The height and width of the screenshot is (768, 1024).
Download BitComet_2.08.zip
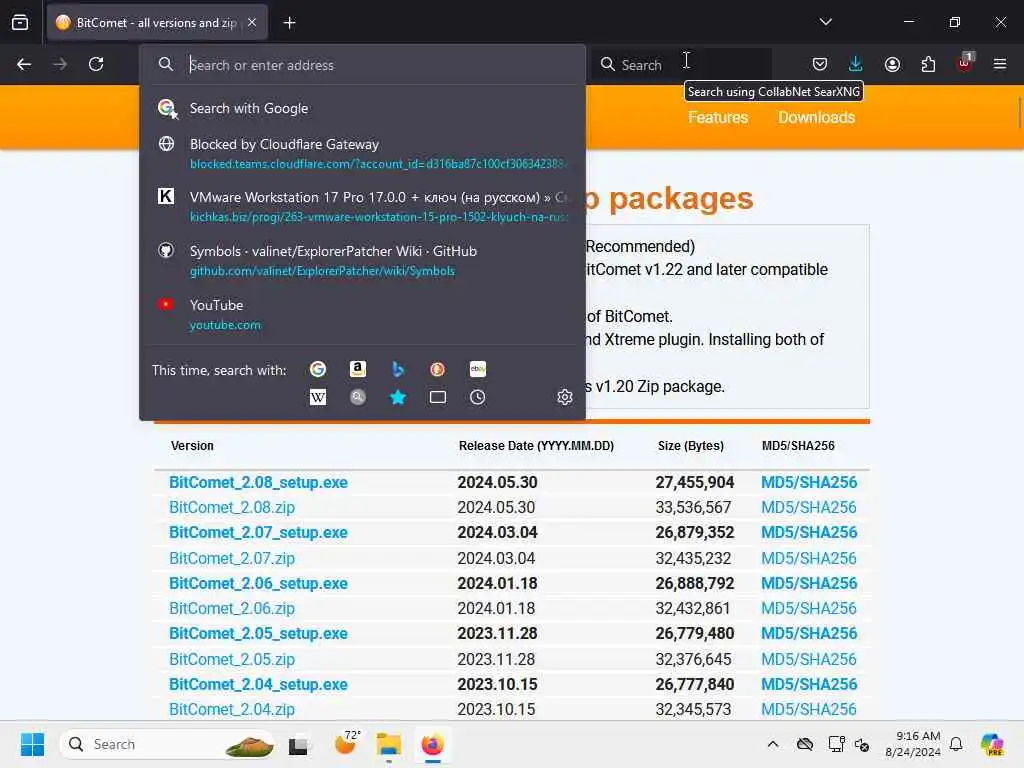coord(232,507)
